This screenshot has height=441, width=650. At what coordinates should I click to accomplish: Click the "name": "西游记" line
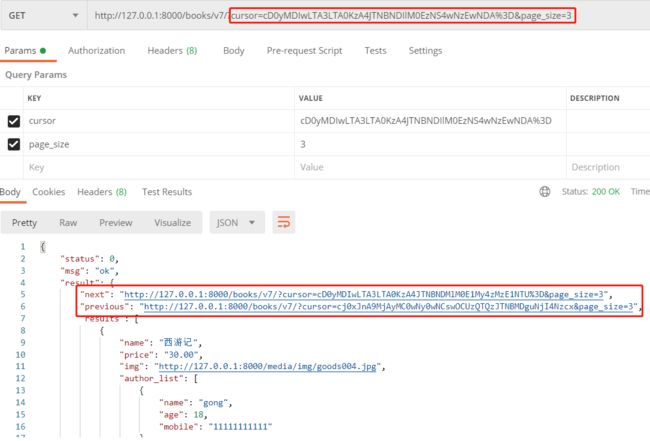pos(160,343)
